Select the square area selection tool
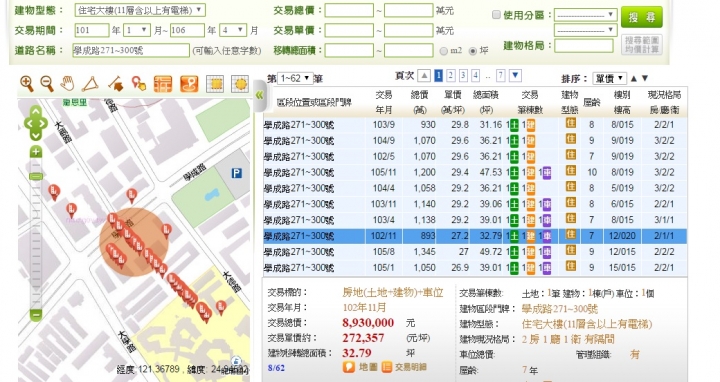 click(x=215, y=84)
